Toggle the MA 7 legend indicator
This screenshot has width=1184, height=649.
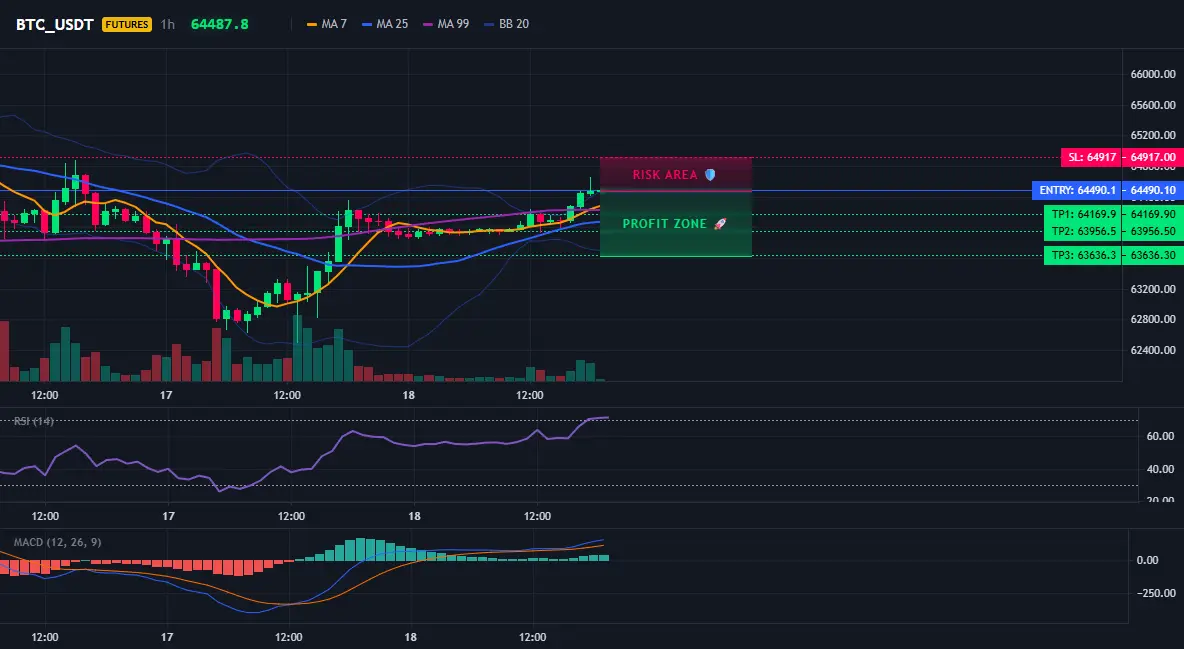(x=327, y=24)
